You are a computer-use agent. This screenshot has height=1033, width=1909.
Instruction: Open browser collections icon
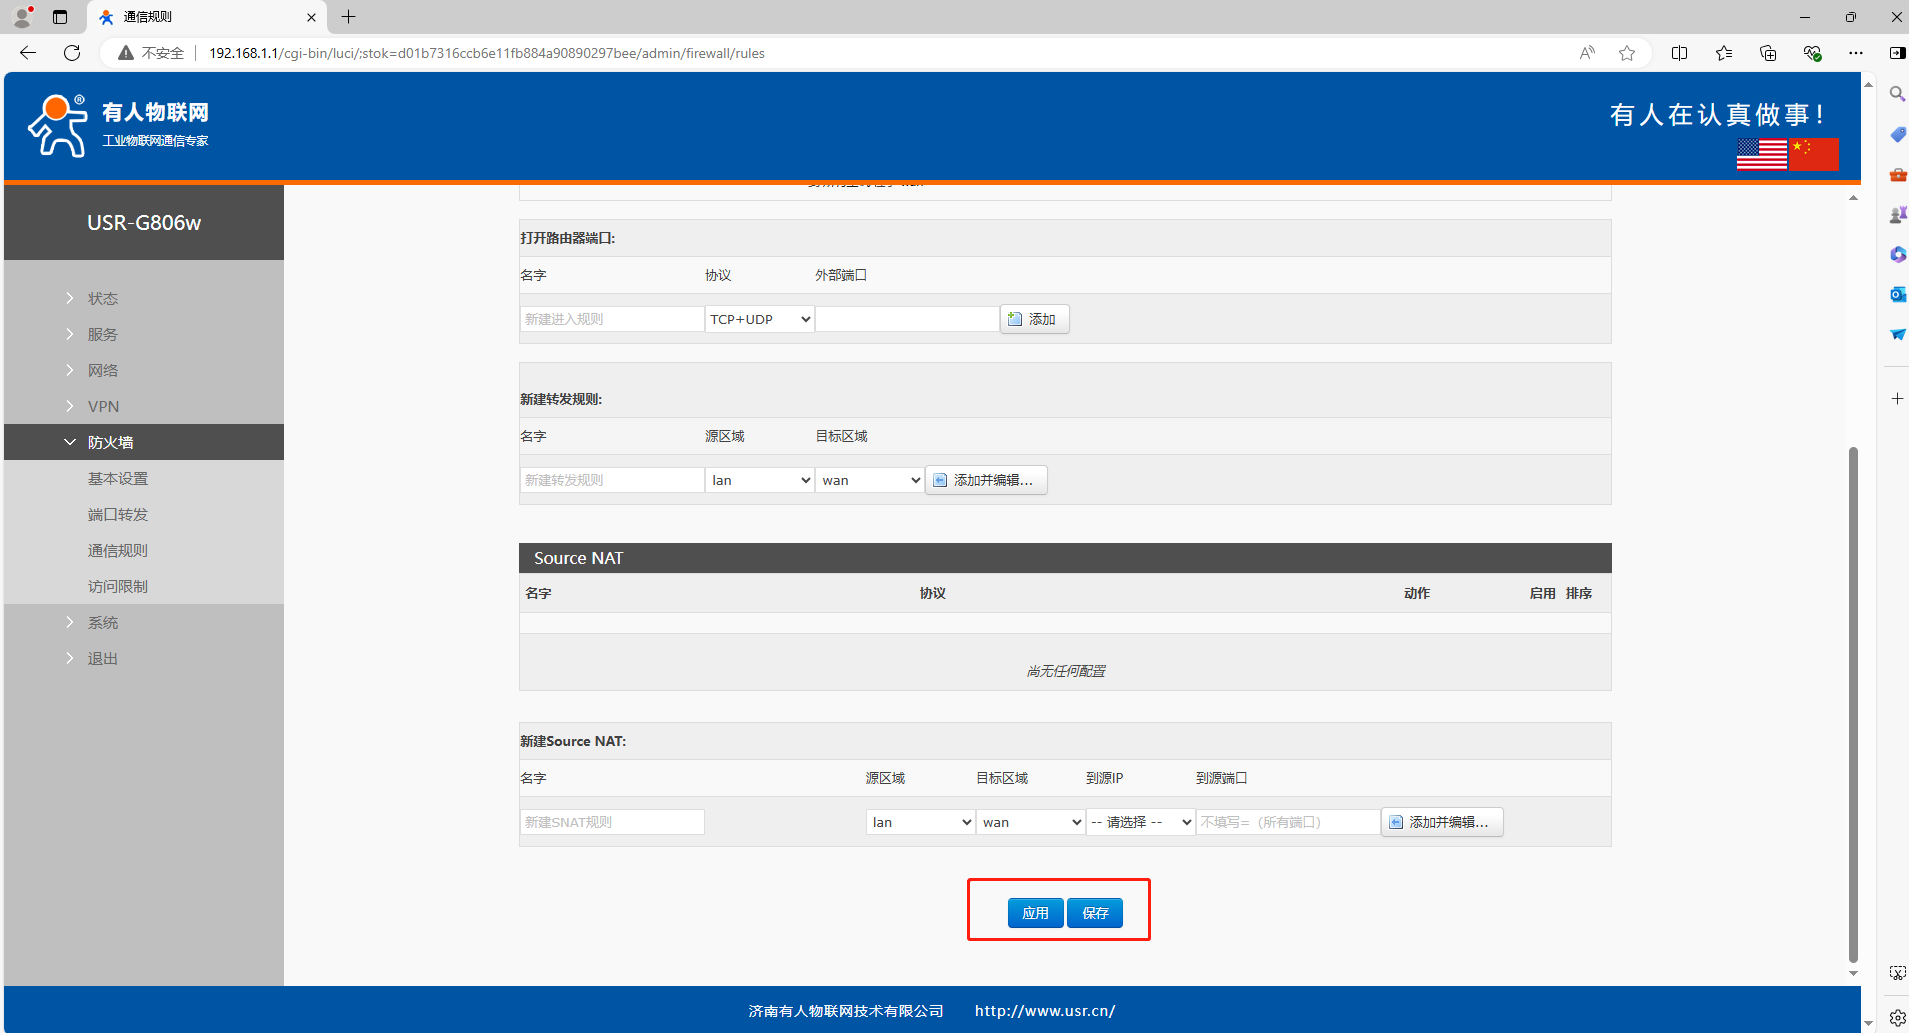[1767, 53]
